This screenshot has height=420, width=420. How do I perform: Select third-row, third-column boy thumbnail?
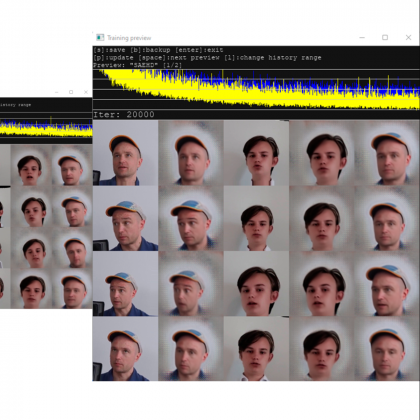256,284
